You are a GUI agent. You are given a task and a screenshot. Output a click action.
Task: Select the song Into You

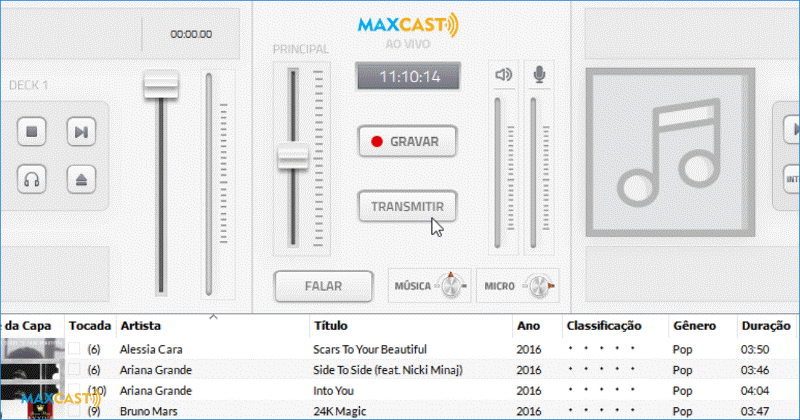[x=333, y=390]
